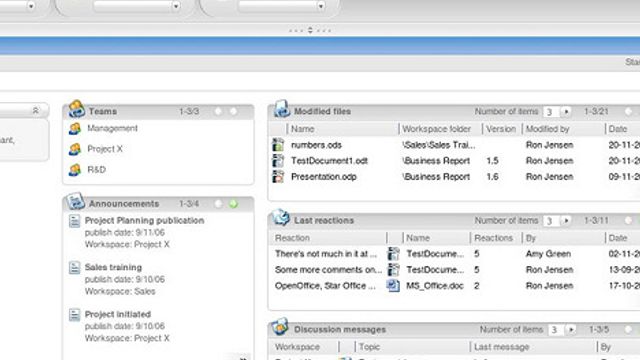Click the \Sales\Sales Trai... workspace folder cell
The height and width of the screenshot is (360, 640).
pos(439,145)
